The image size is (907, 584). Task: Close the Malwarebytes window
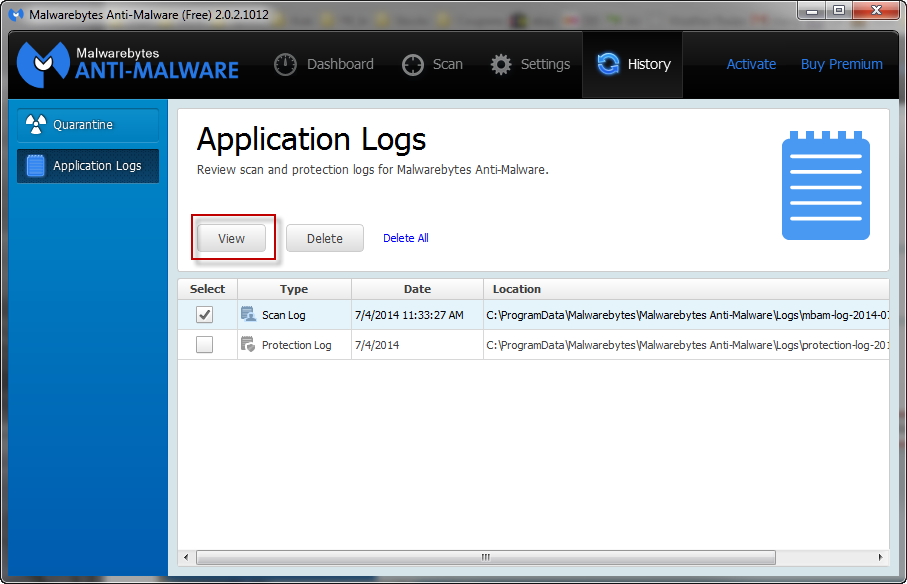(876, 10)
